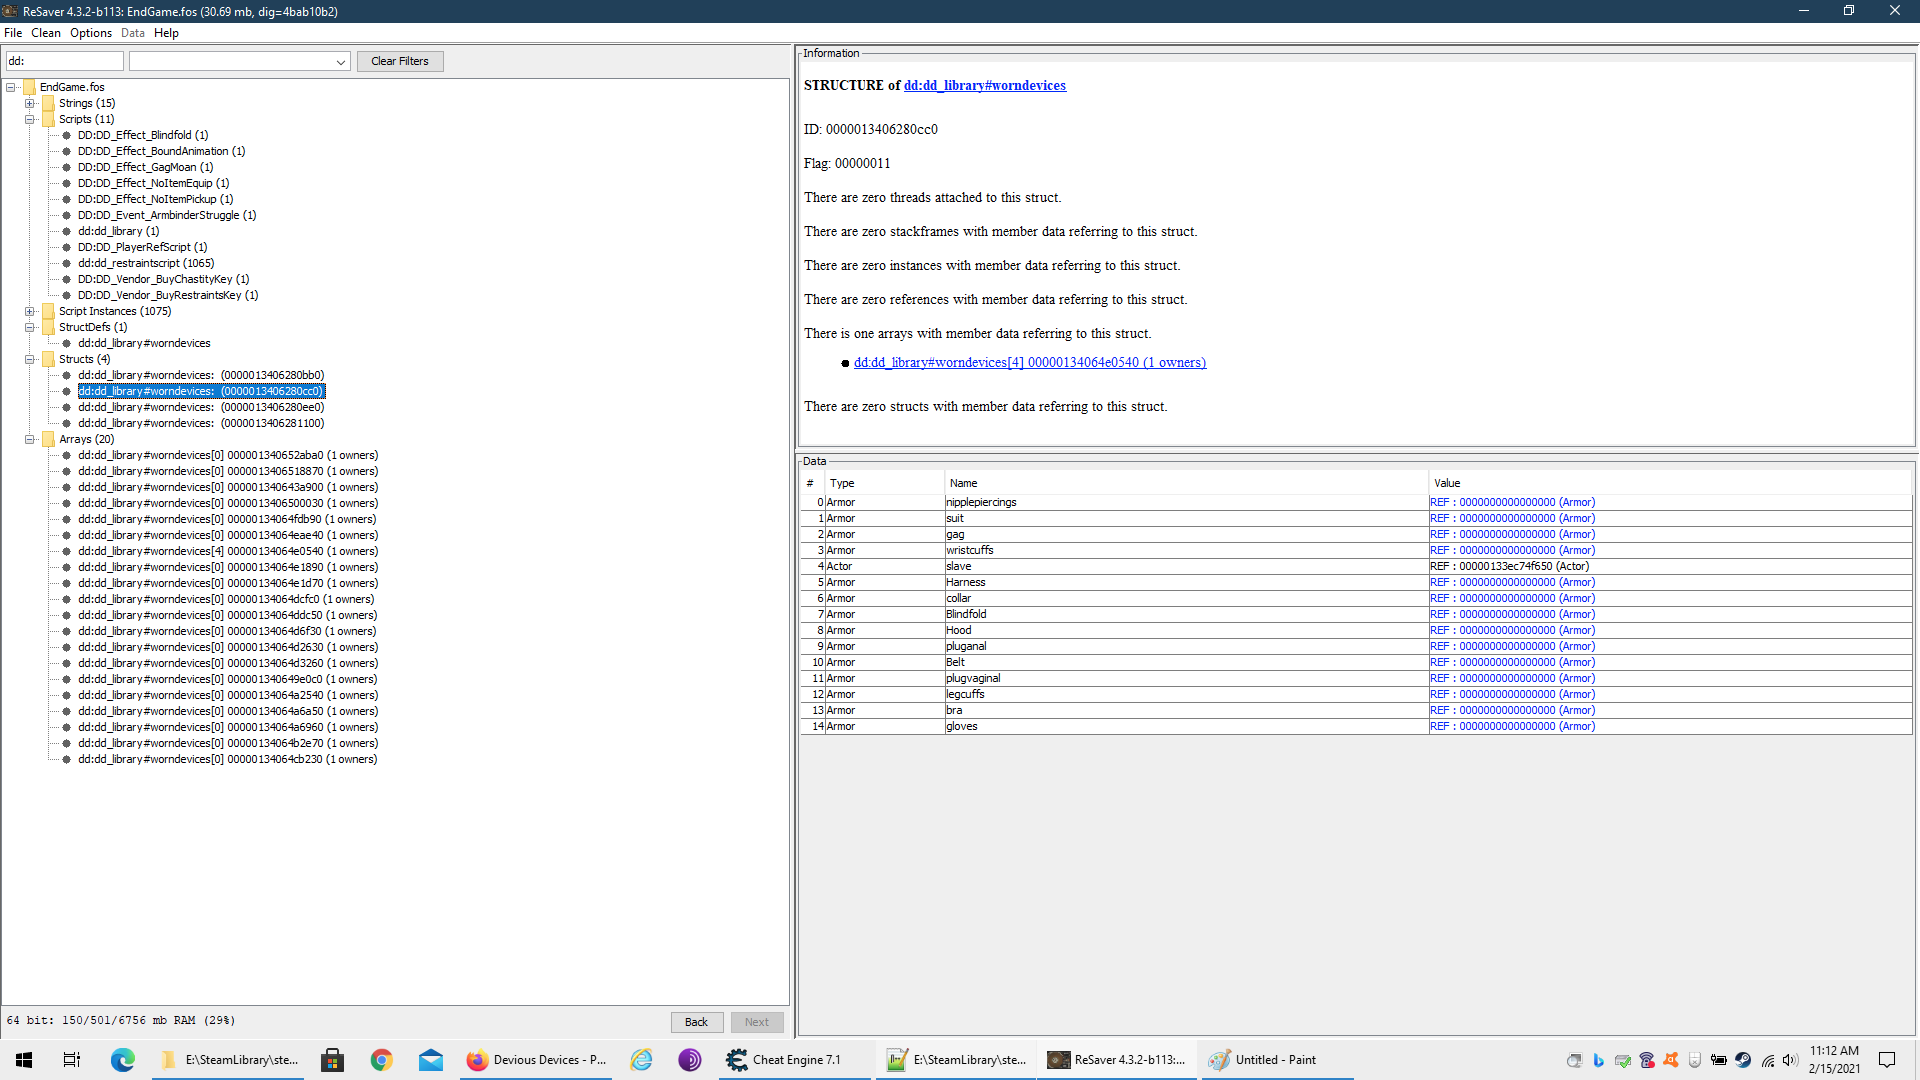Open Google Chrome from the taskbar
Image resolution: width=1920 pixels, height=1080 pixels.
coord(381,1060)
